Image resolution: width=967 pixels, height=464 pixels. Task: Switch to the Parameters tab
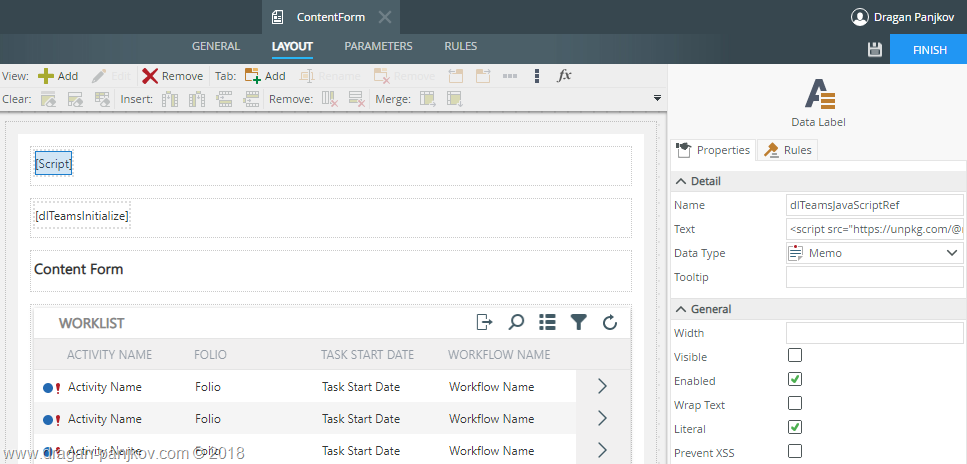tap(378, 46)
